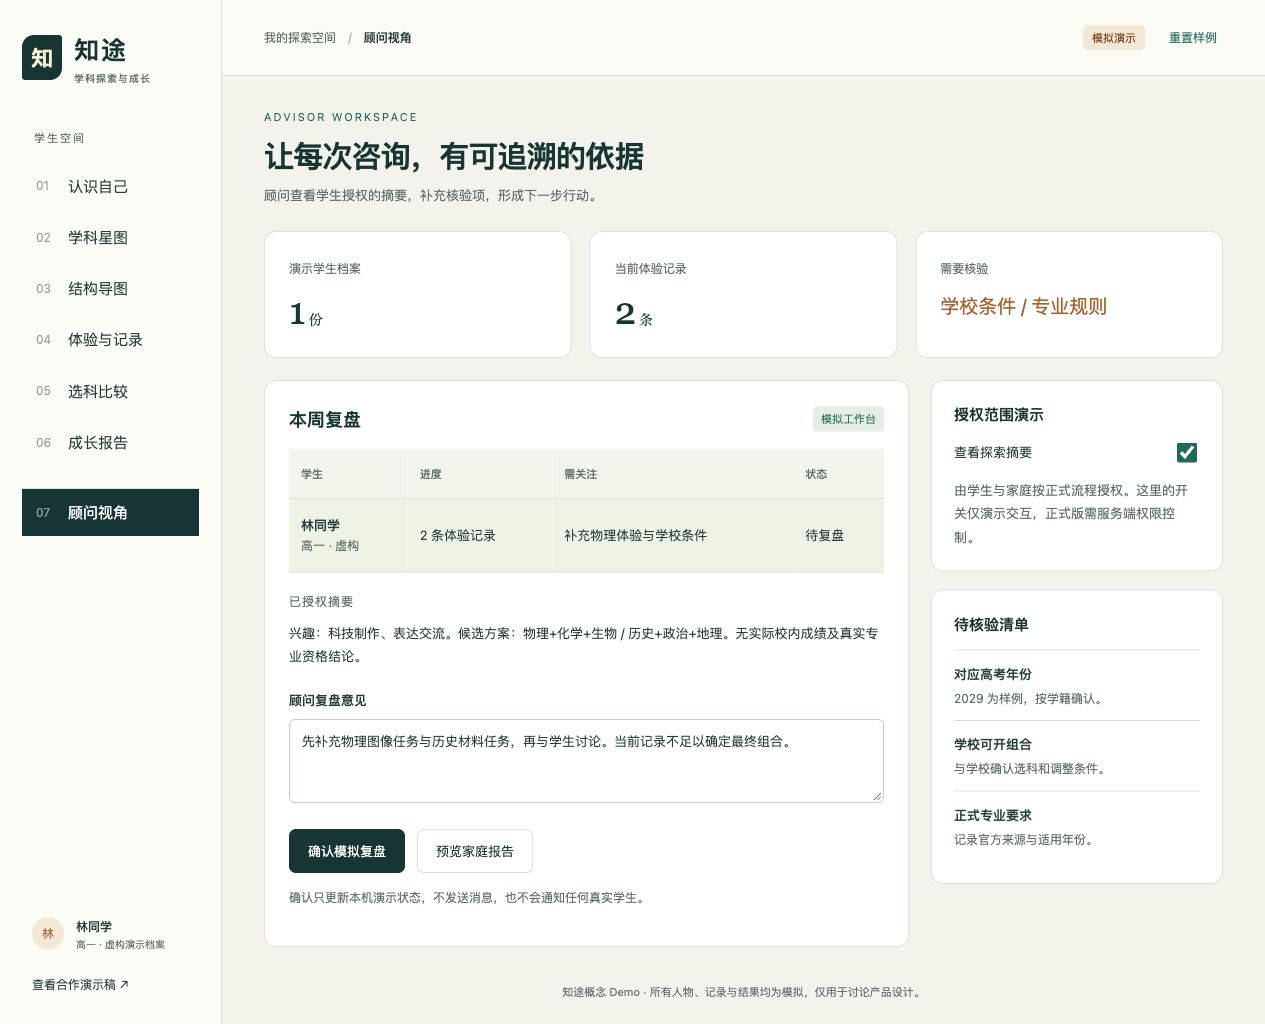The image size is (1265, 1024).
Task: Open 认识自己 in the sidebar
Action: click(x=110, y=186)
